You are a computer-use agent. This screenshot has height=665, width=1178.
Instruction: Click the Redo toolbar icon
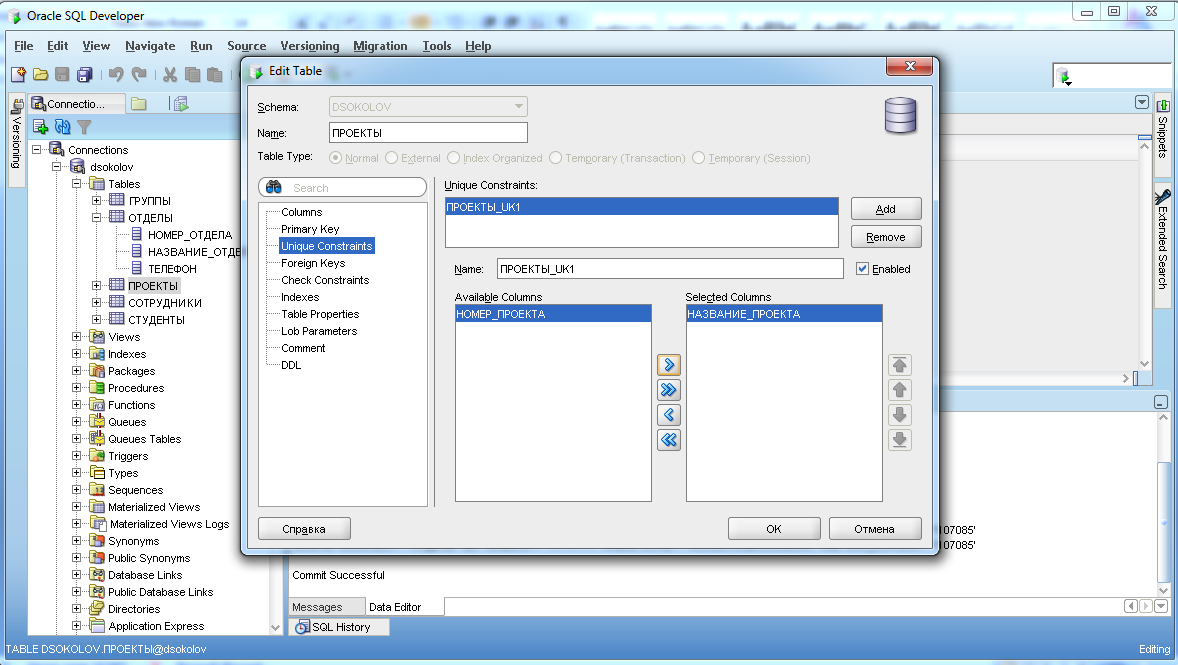tap(139, 74)
